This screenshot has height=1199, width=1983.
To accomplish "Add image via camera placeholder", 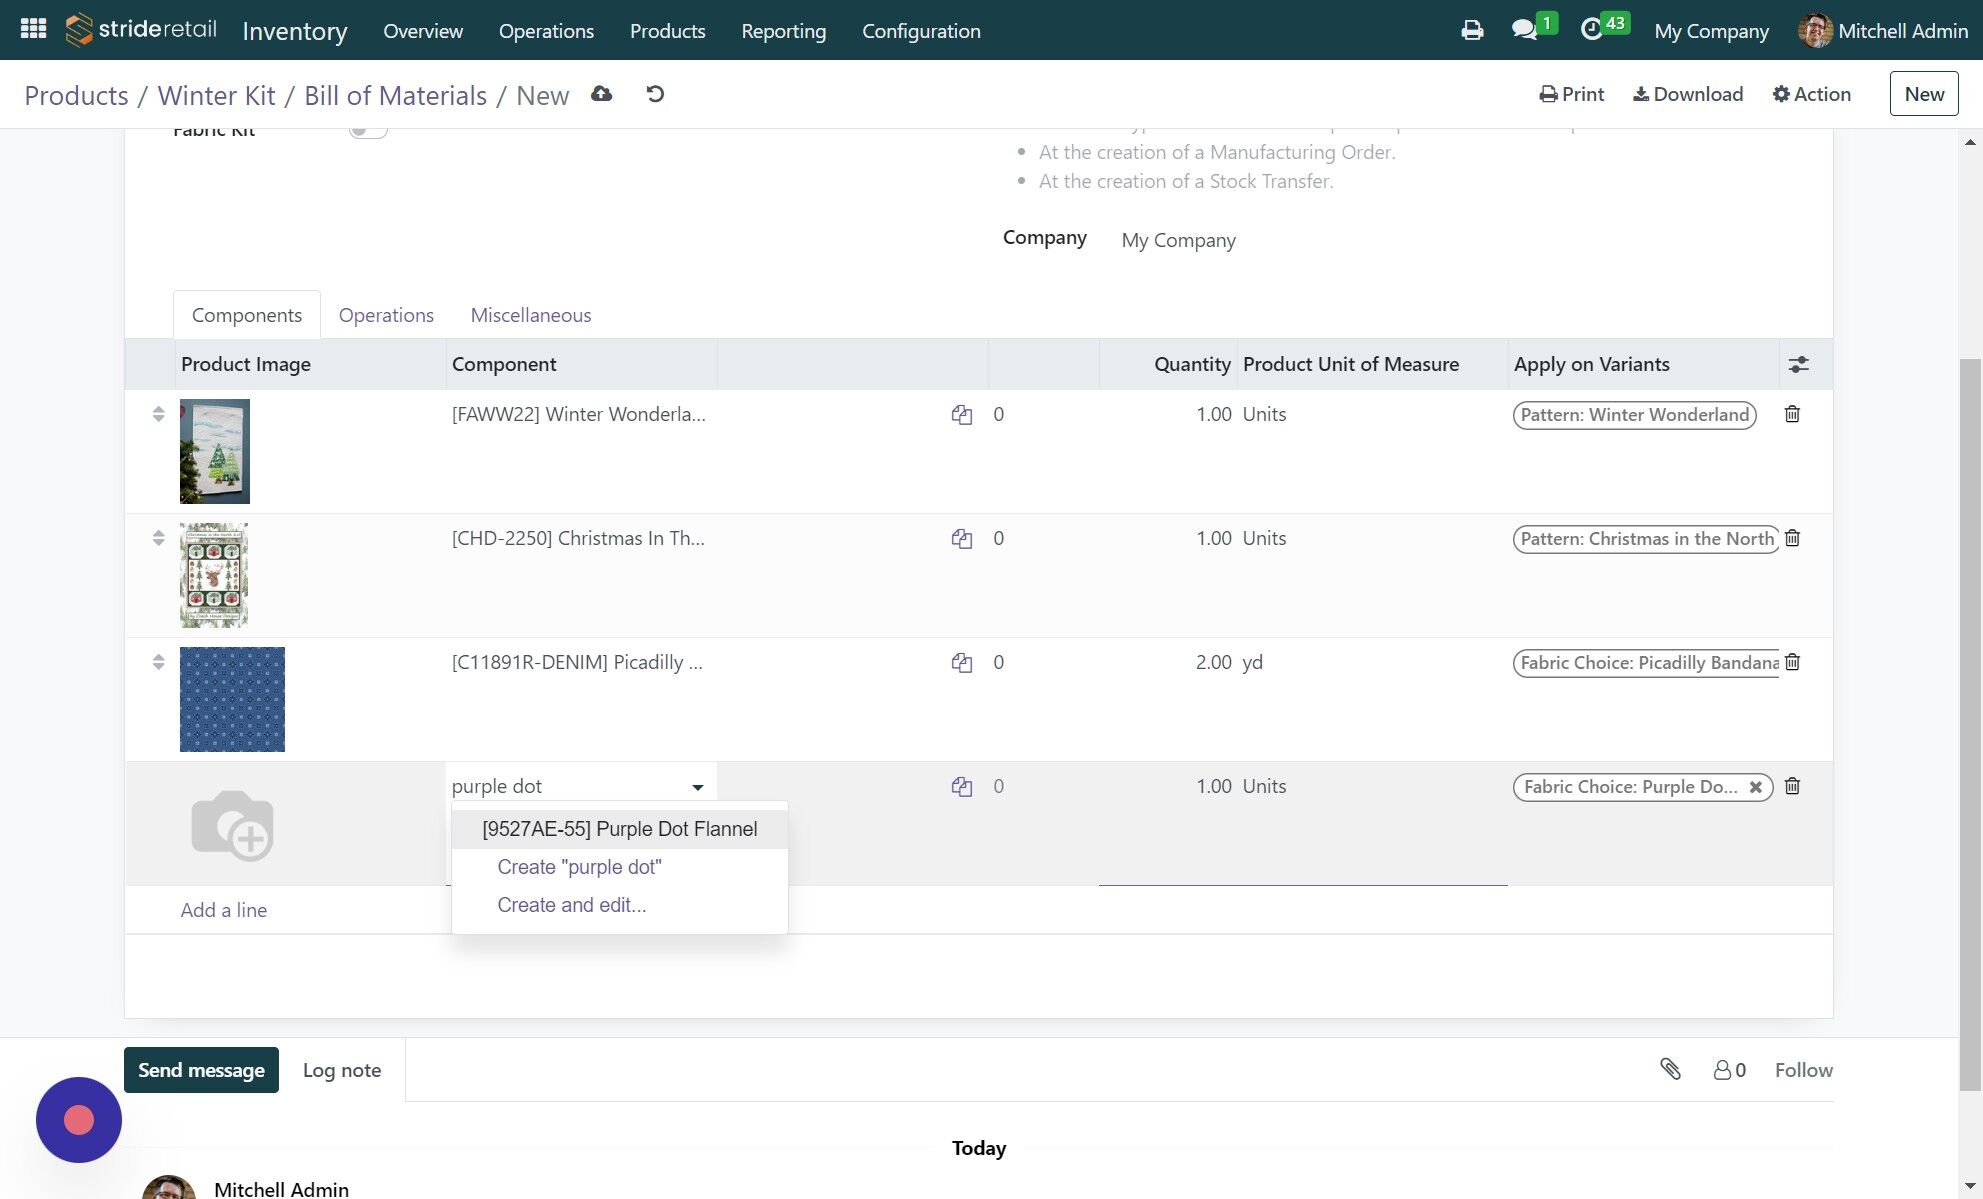I will [232, 825].
